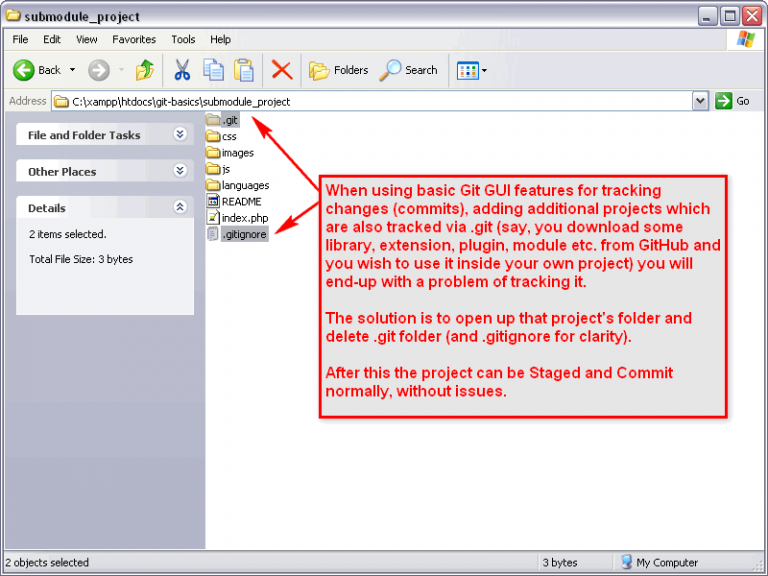Click the Forward arrow button
This screenshot has height=576, width=768.
pyautogui.click(x=98, y=70)
